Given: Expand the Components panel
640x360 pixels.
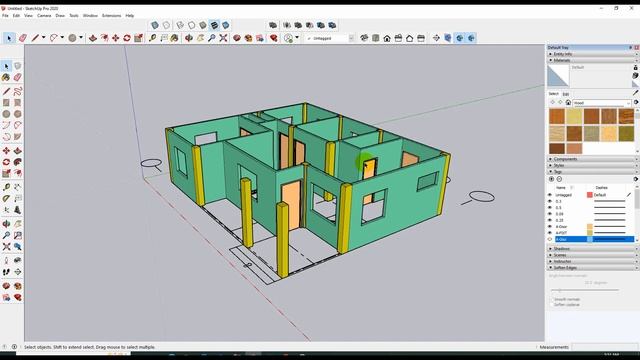Looking at the screenshot, I should (x=593, y=159).
